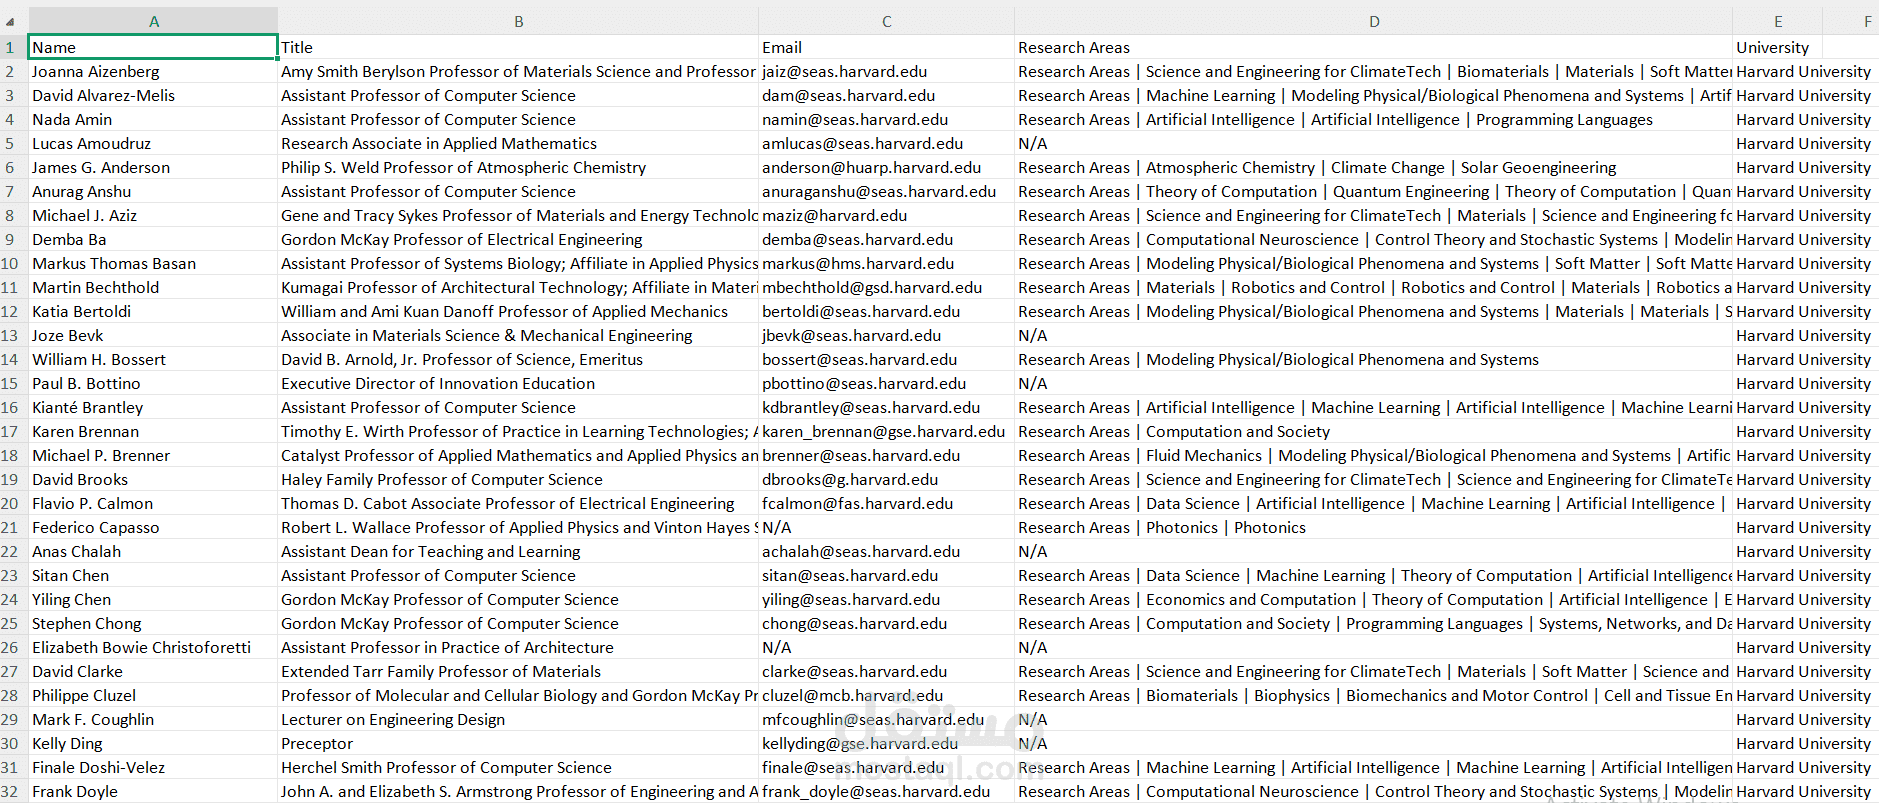This screenshot has width=1879, height=803.
Task: Select column C header
Action: (886, 21)
